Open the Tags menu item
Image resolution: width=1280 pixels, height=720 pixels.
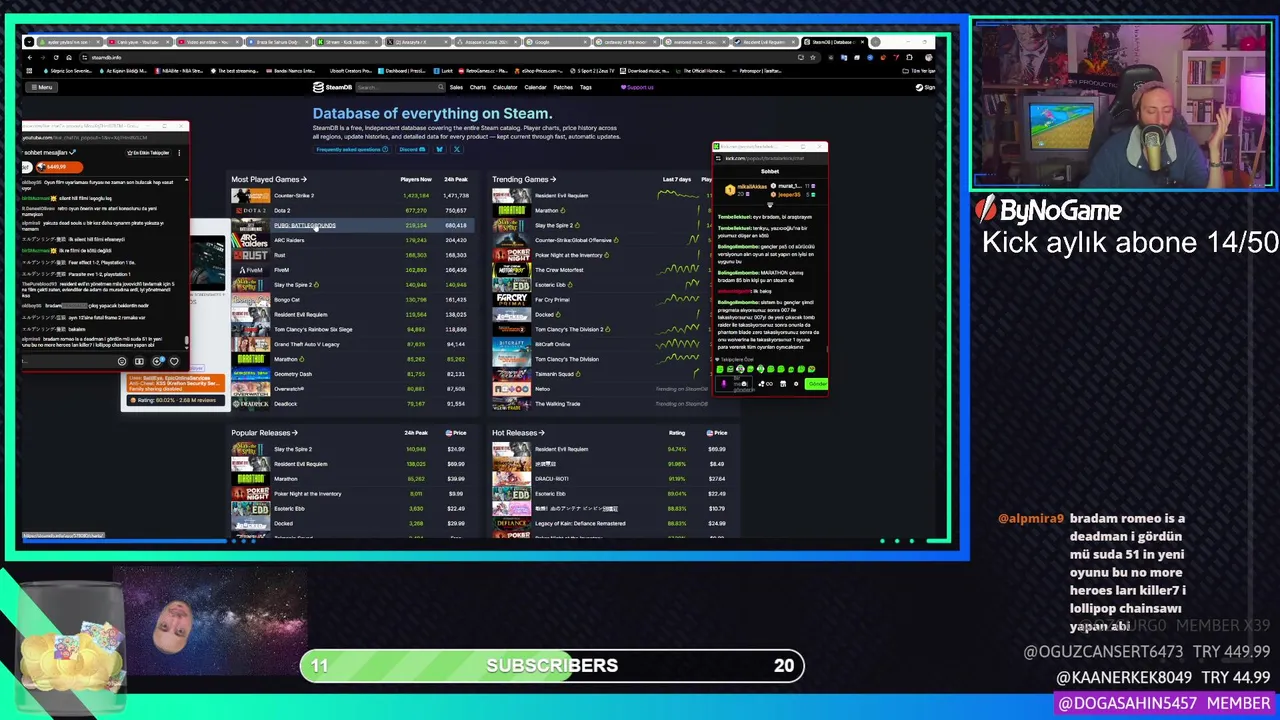[586, 87]
